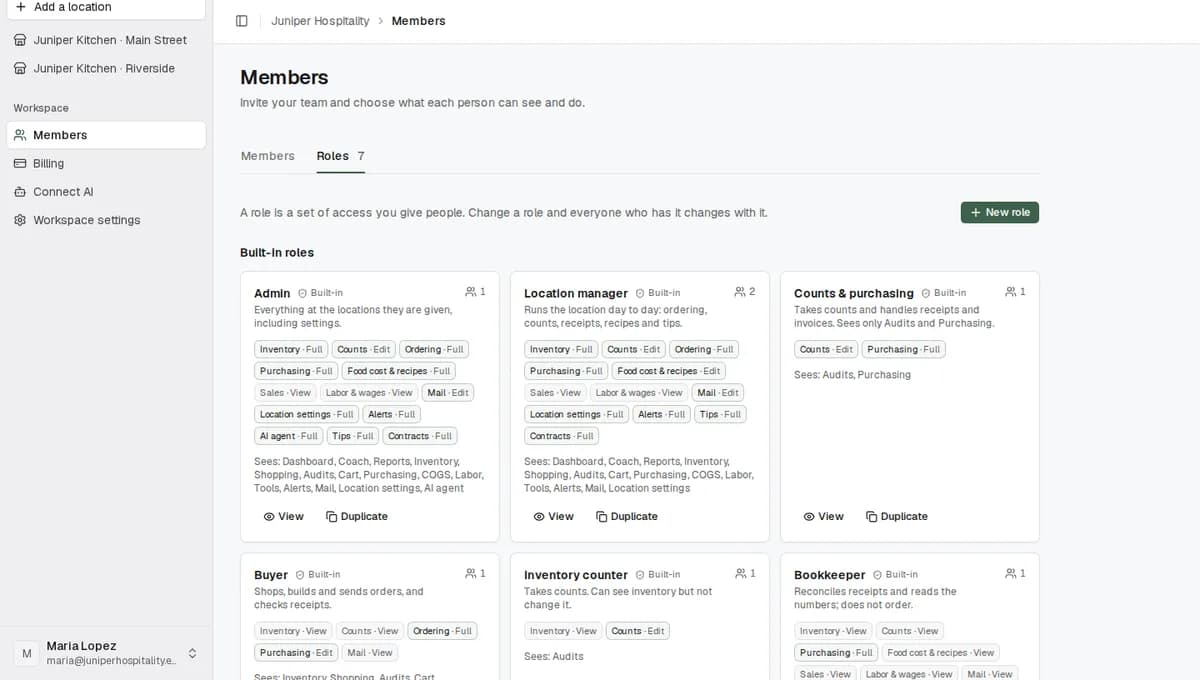Click the Bookkeeper role title

click(x=830, y=575)
